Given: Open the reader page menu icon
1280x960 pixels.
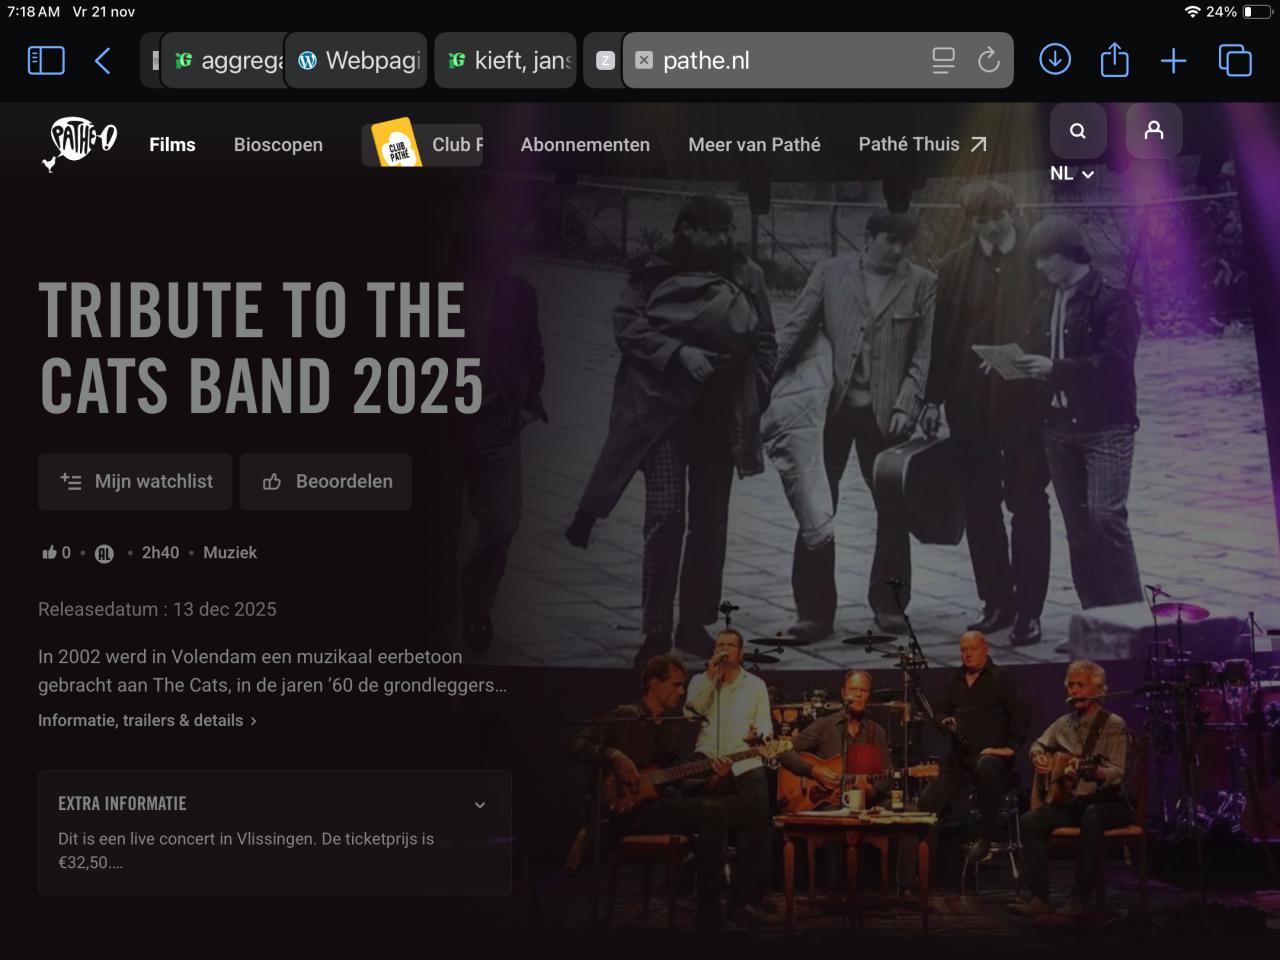Looking at the screenshot, I should (943, 61).
